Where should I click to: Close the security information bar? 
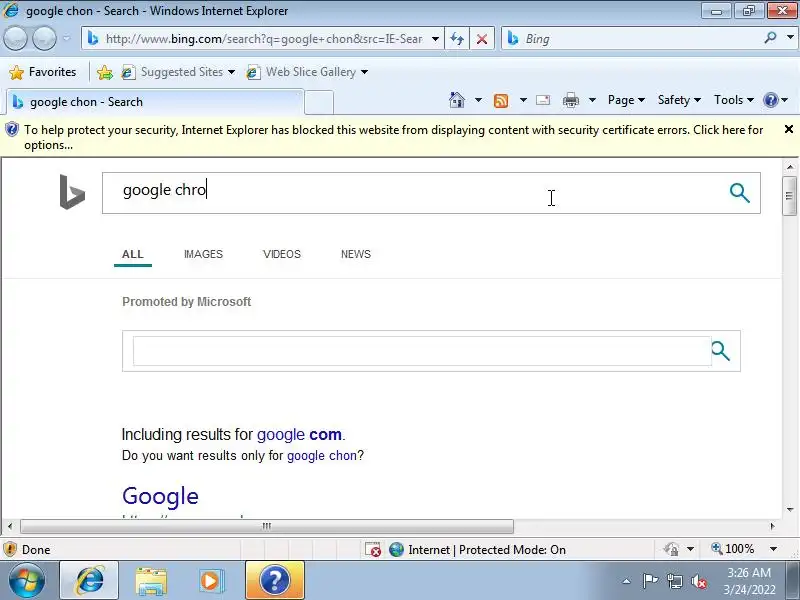tap(789, 129)
